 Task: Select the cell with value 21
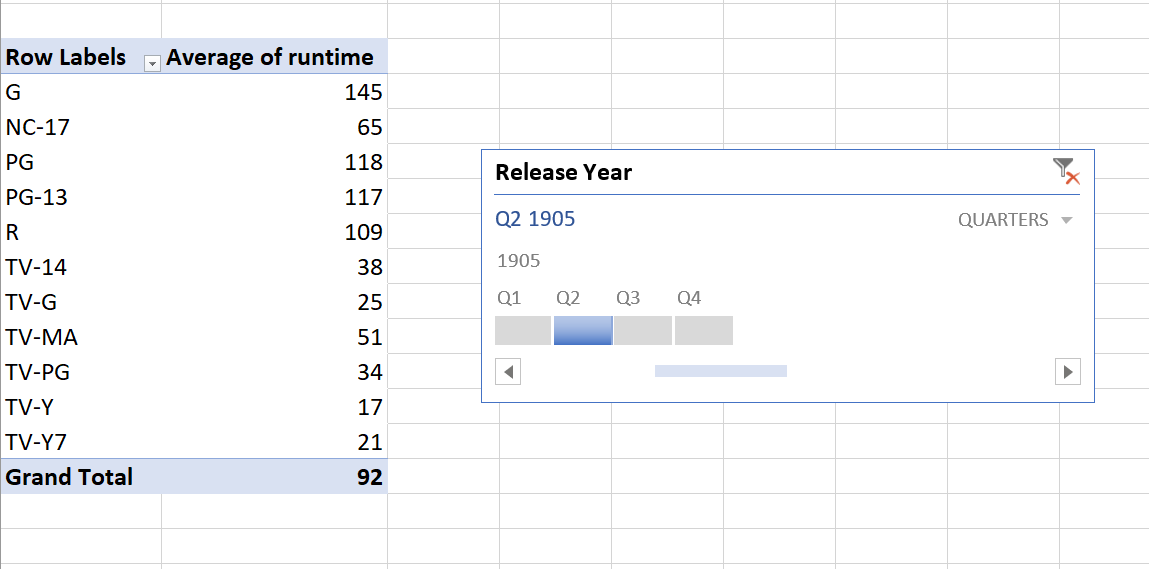point(274,441)
